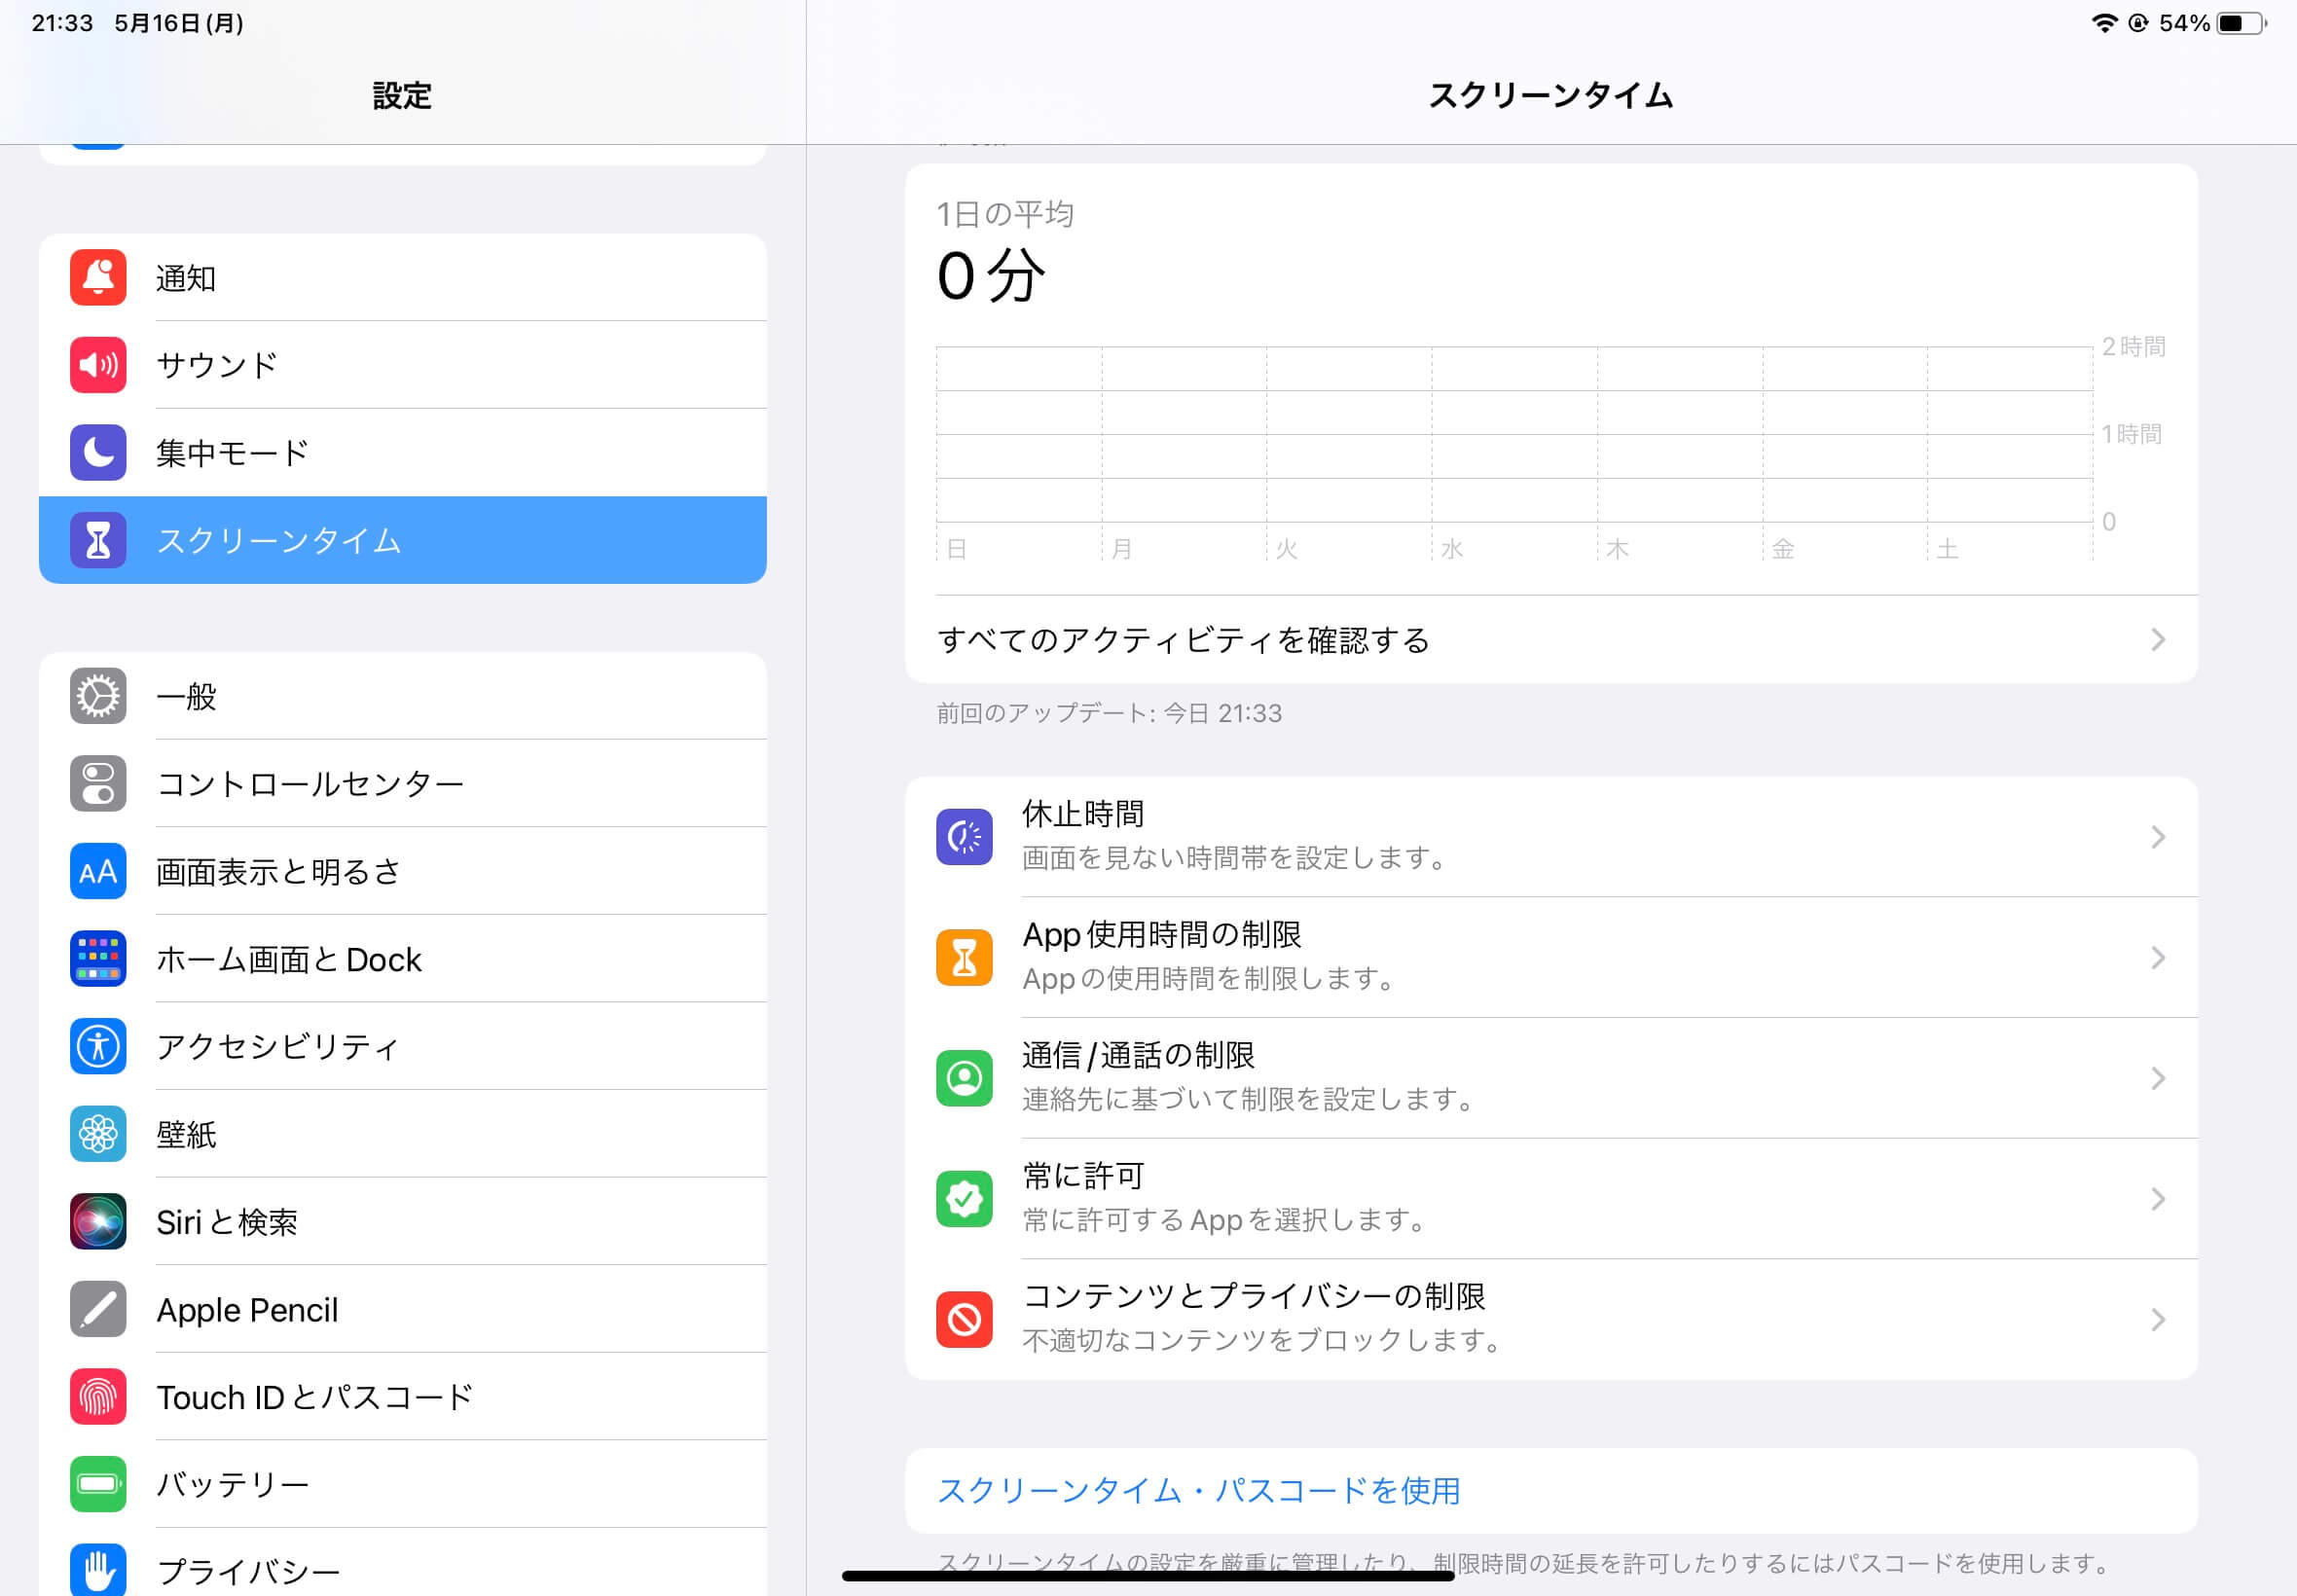Open the Siri と検索 icon
This screenshot has height=1596, width=2297.
(98, 1221)
